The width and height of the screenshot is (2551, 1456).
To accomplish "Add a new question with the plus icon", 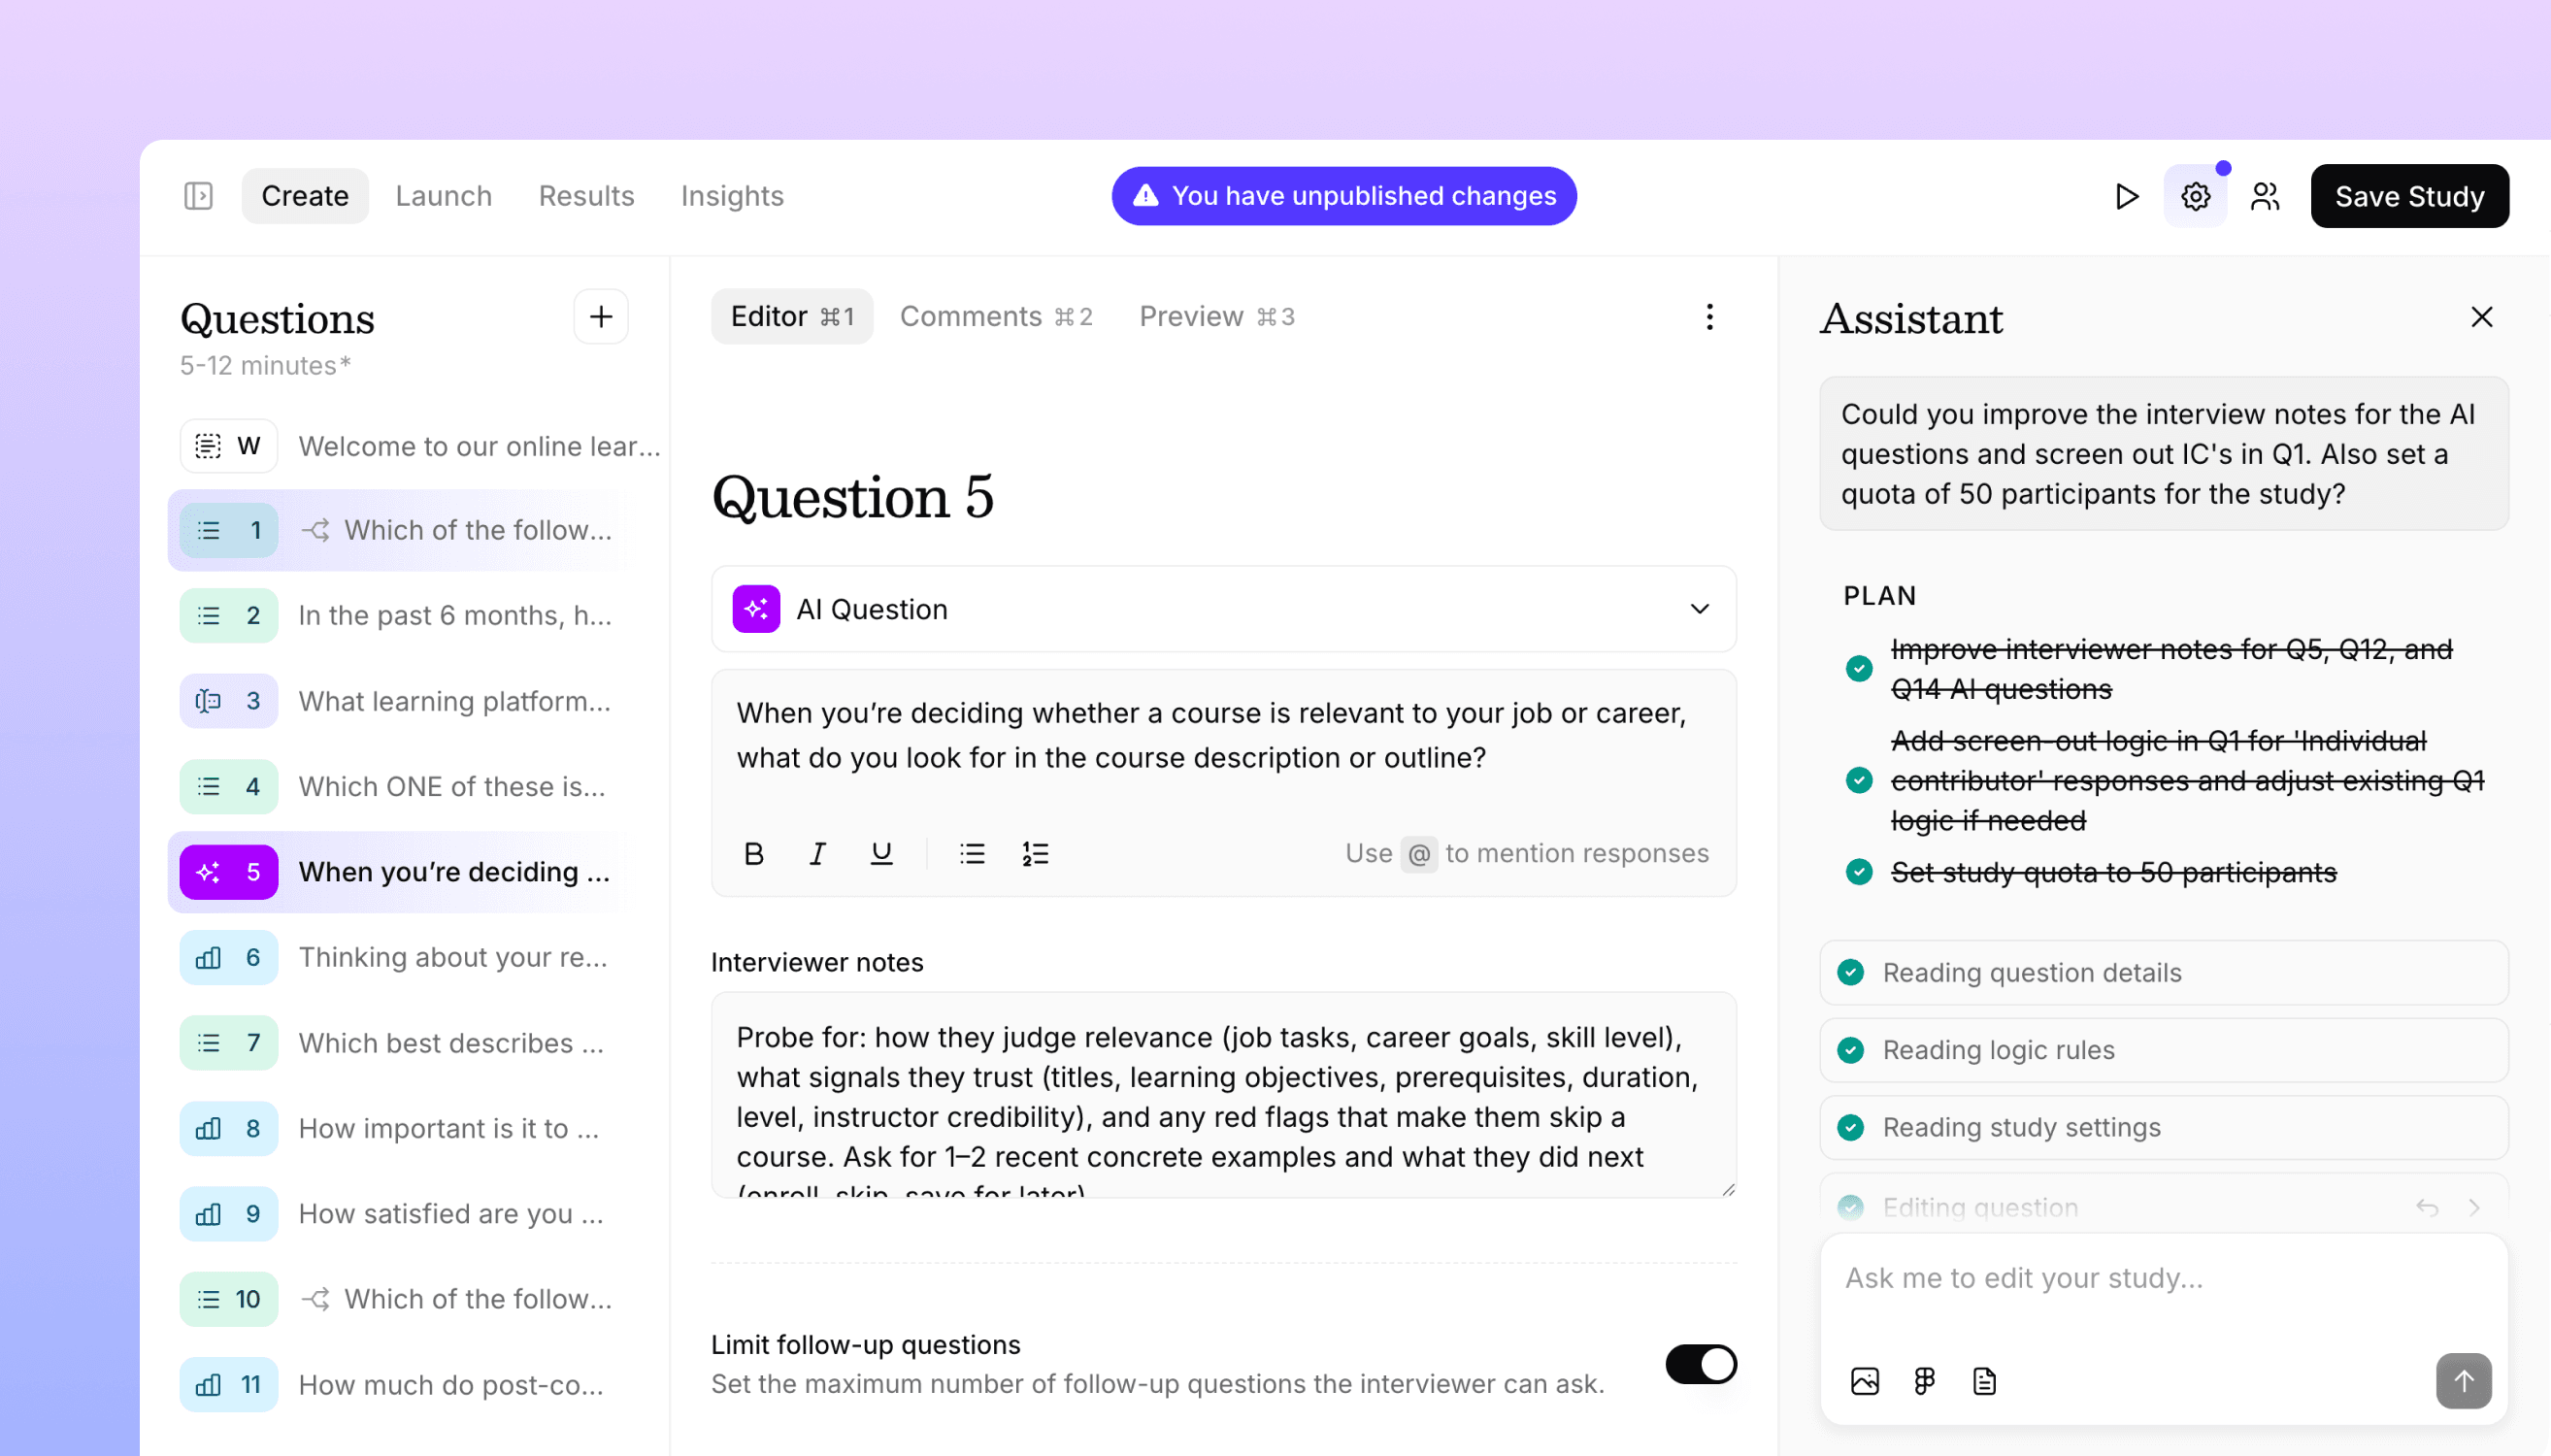I will pyautogui.click(x=600, y=317).
